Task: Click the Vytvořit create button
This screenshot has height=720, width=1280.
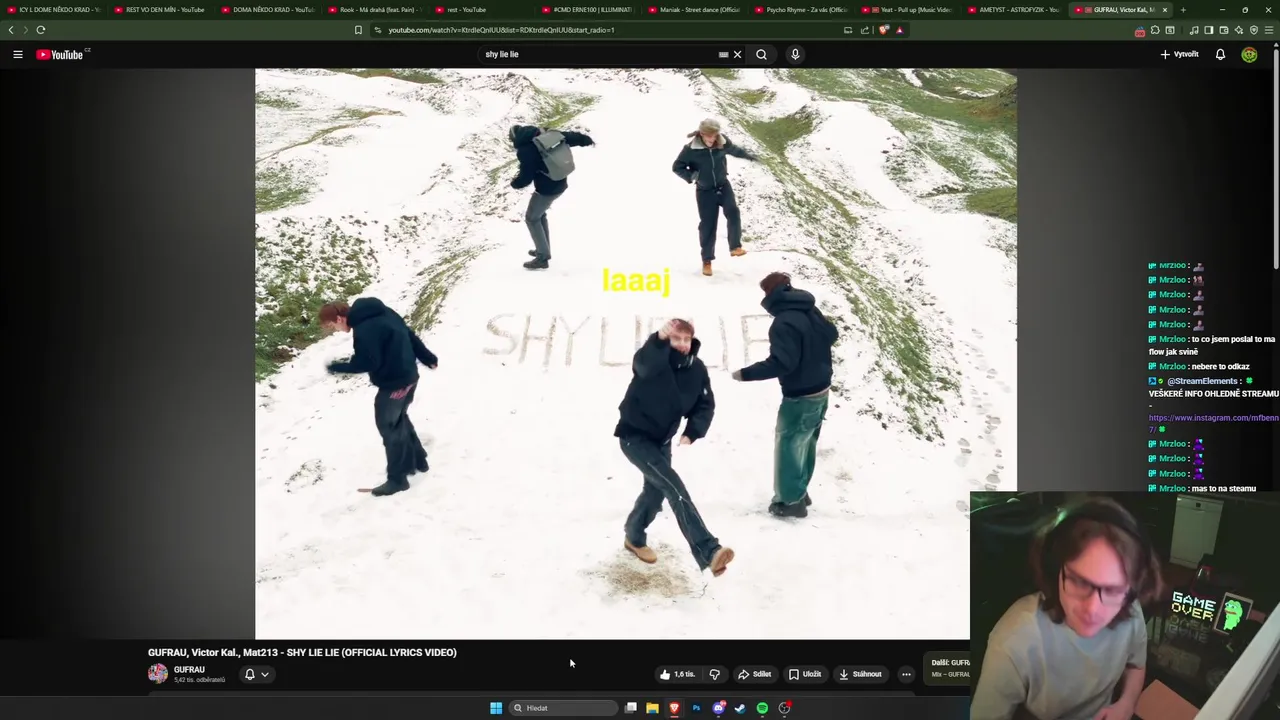Action: click(1180, 54)
